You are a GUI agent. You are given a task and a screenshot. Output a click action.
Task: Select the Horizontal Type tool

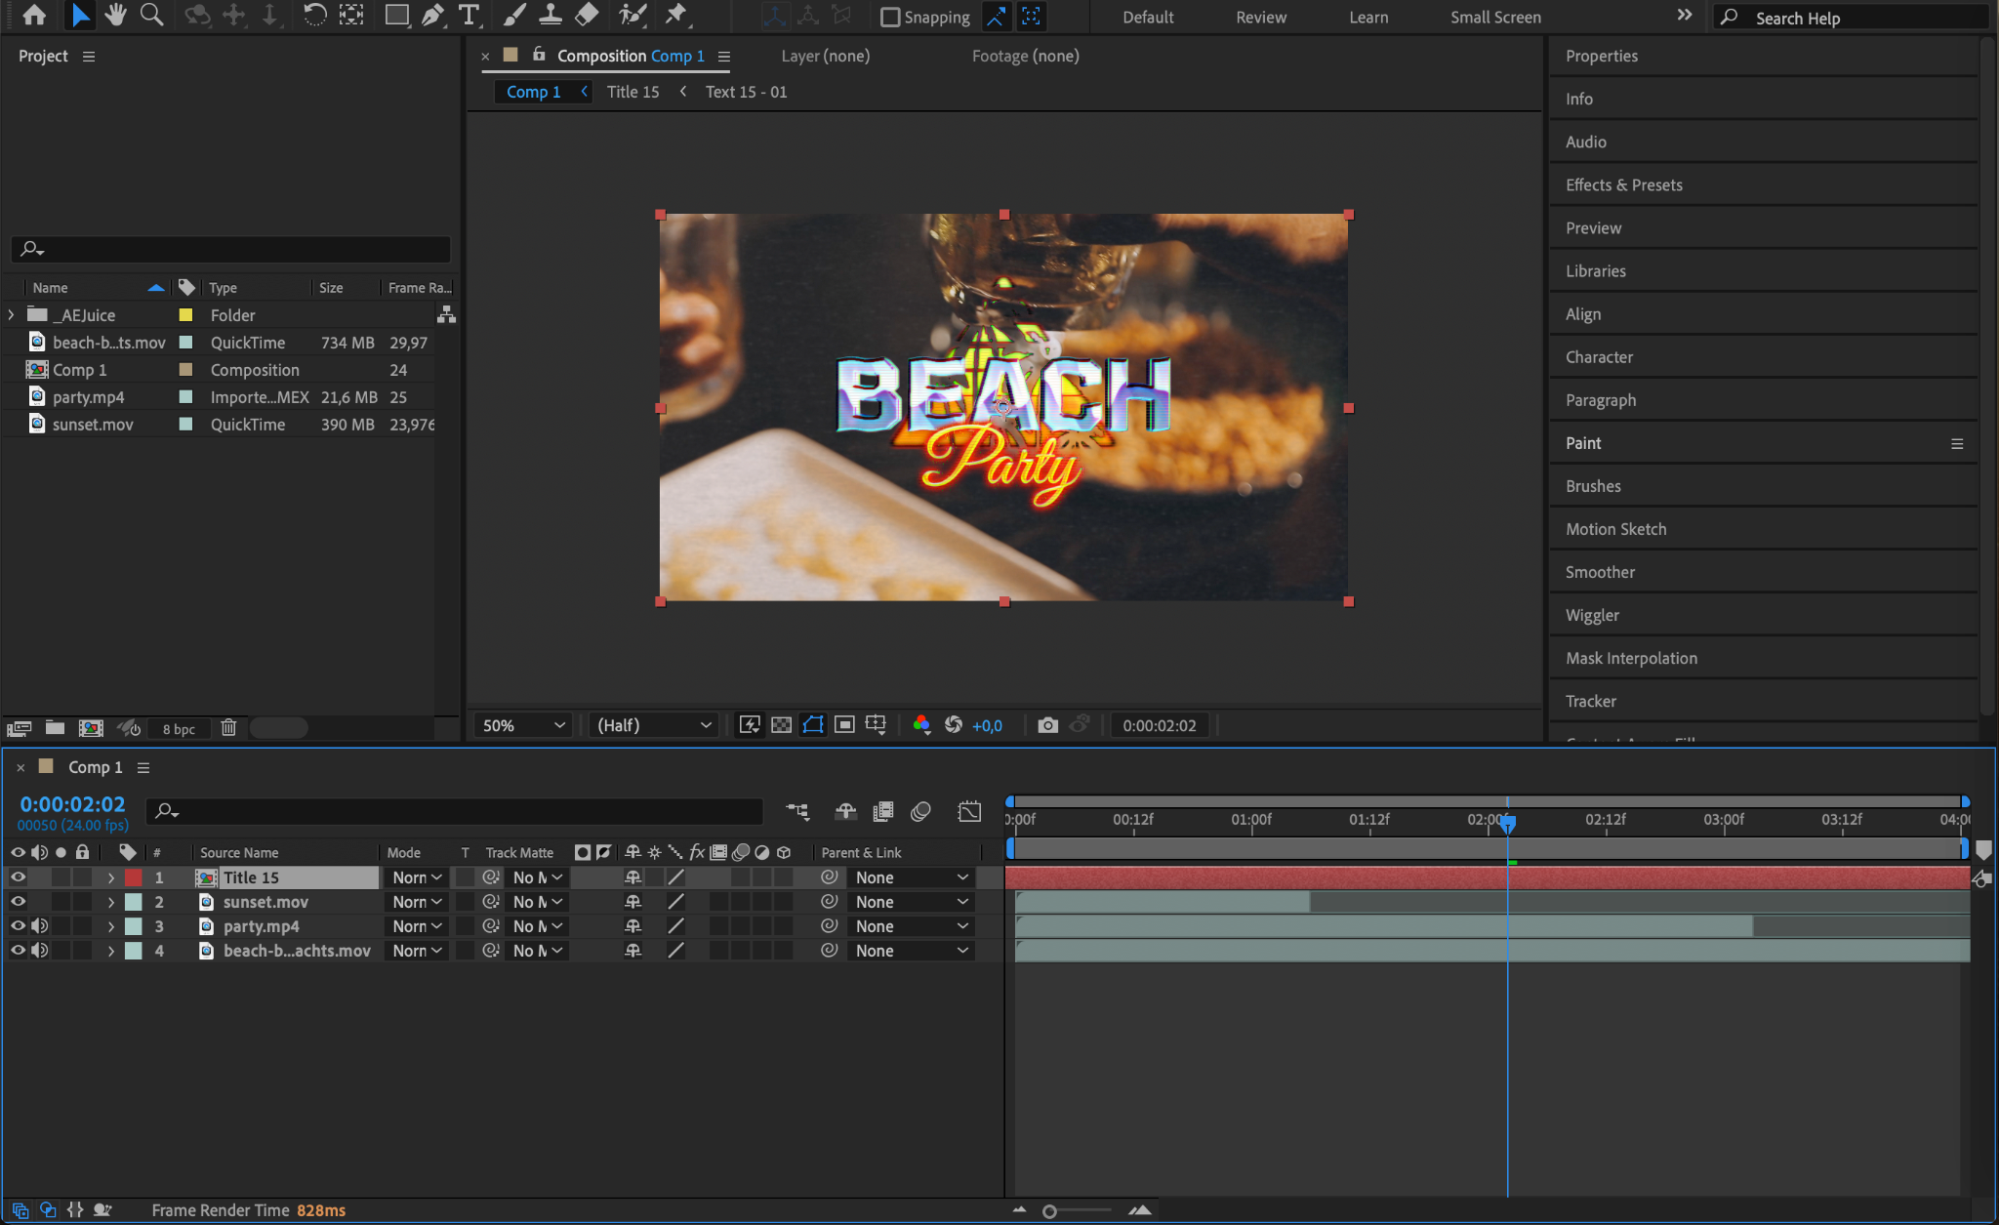click(x=468, y=15)
